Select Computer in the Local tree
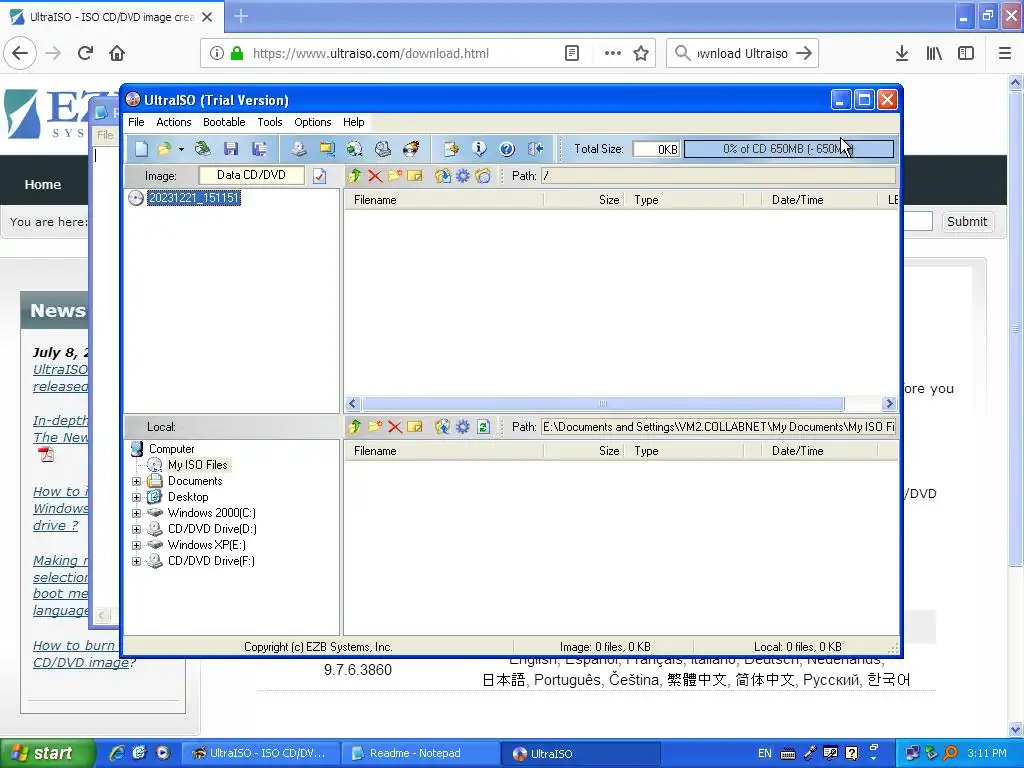The image size is (1024, 768). (171, 449)
